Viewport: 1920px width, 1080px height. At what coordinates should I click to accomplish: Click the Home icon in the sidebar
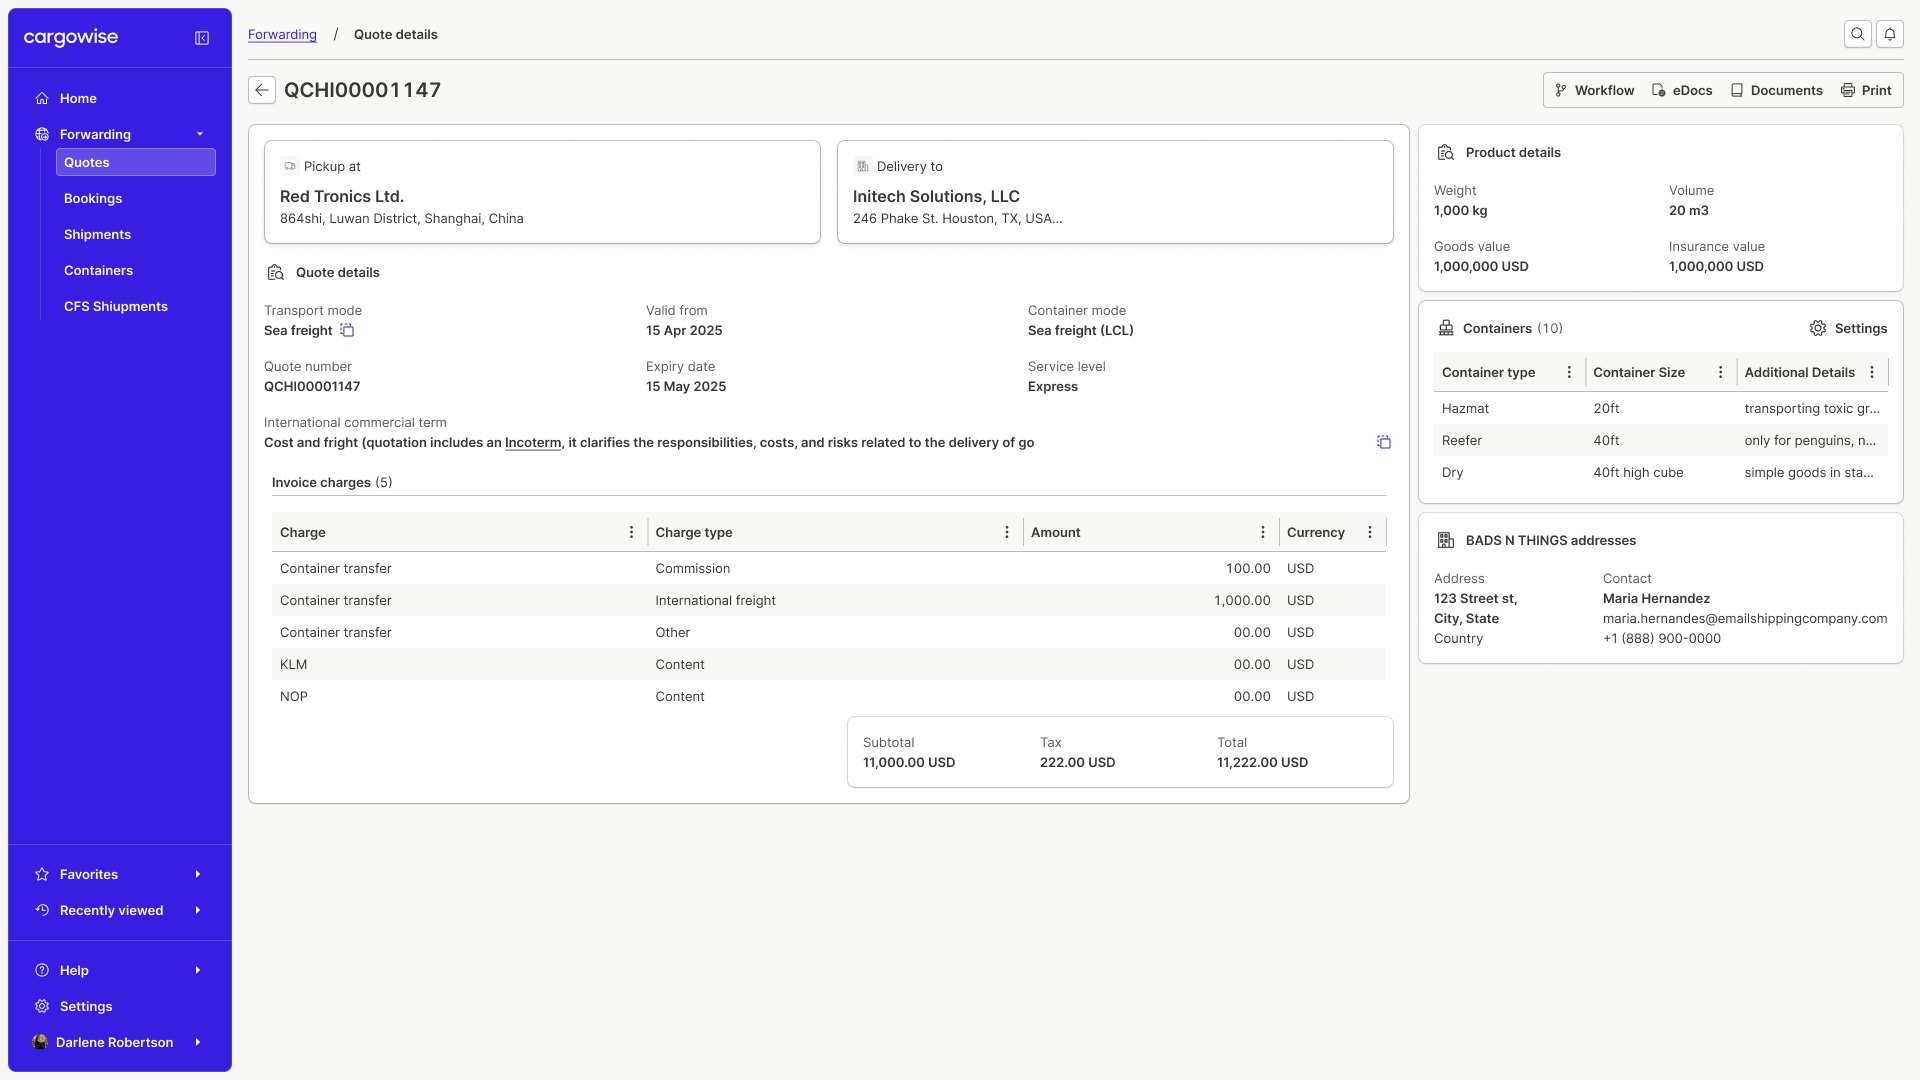pyautogui.click(x=42, y=98)
